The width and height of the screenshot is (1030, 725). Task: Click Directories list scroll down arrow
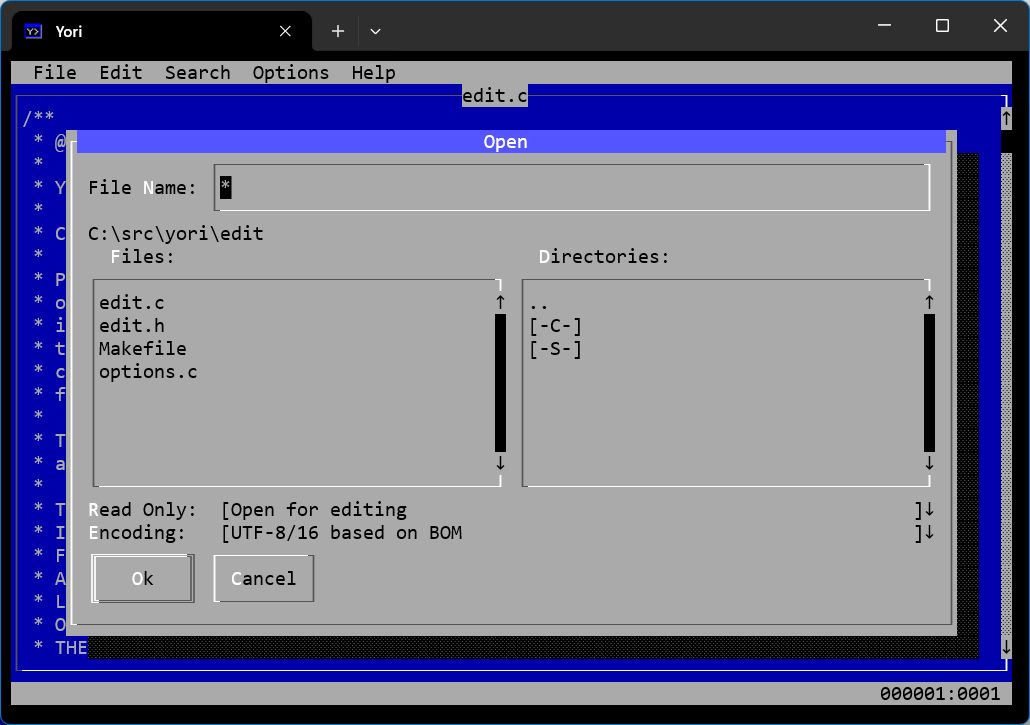(x=929, y=463)
